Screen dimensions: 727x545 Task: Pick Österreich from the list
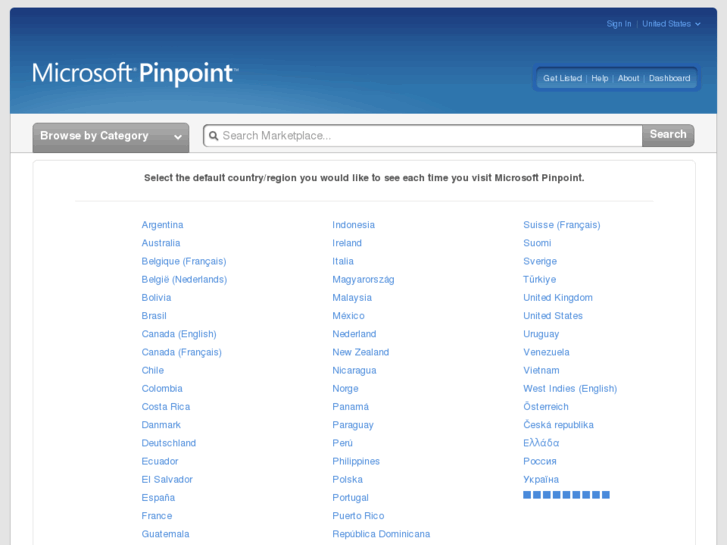pos(546,407)
